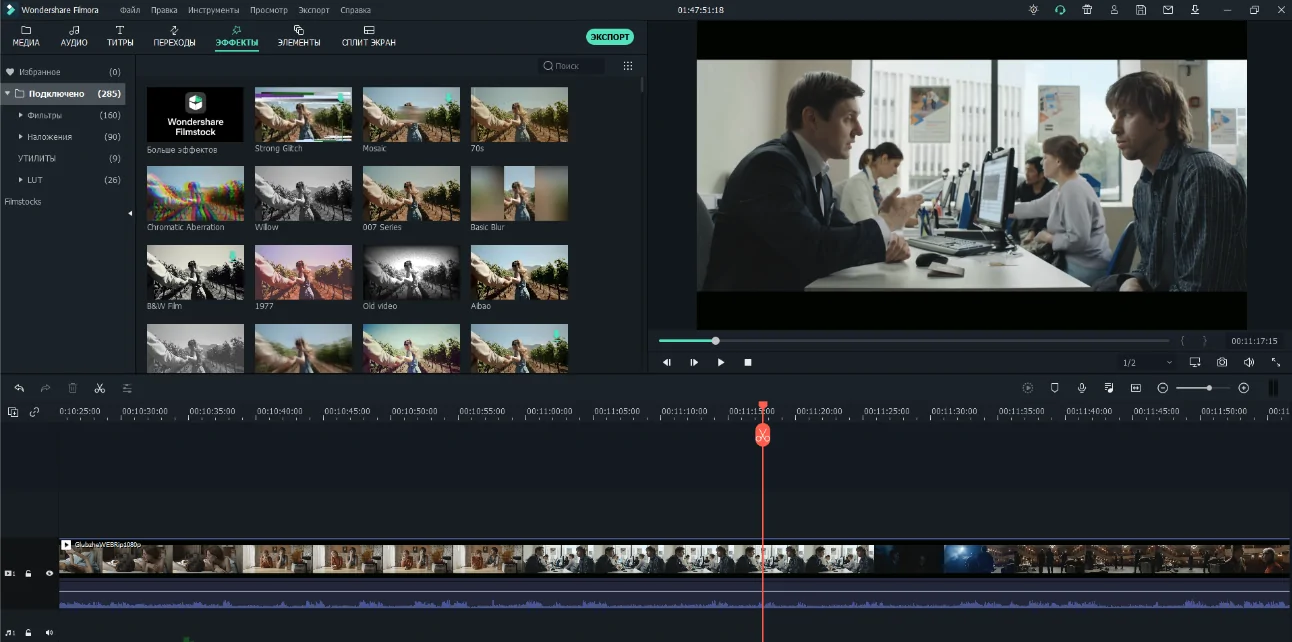Step back one frame in preview
The height and width of the screenshot is (642, 1292).
667,362
